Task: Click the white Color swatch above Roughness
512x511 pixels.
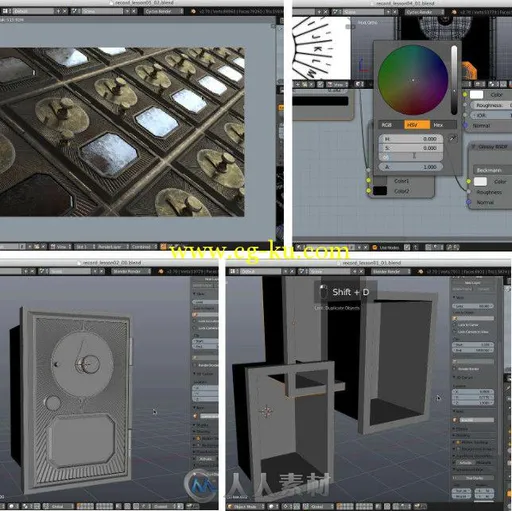Action: pyautogui.click(x=476, y=95)
